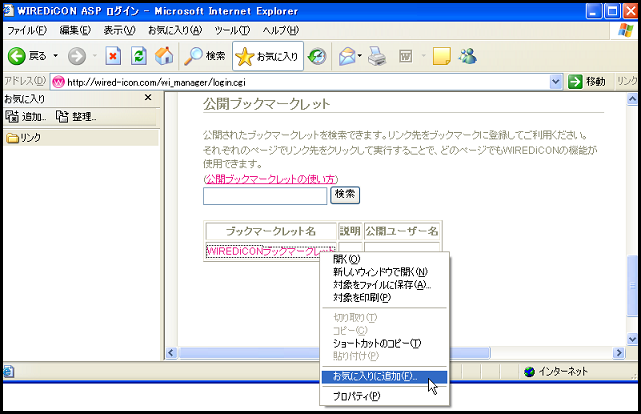The height and width of the screenshot is (414, 641).
Task: Click the 検索 button beside the search field
Action: [345, 195]
